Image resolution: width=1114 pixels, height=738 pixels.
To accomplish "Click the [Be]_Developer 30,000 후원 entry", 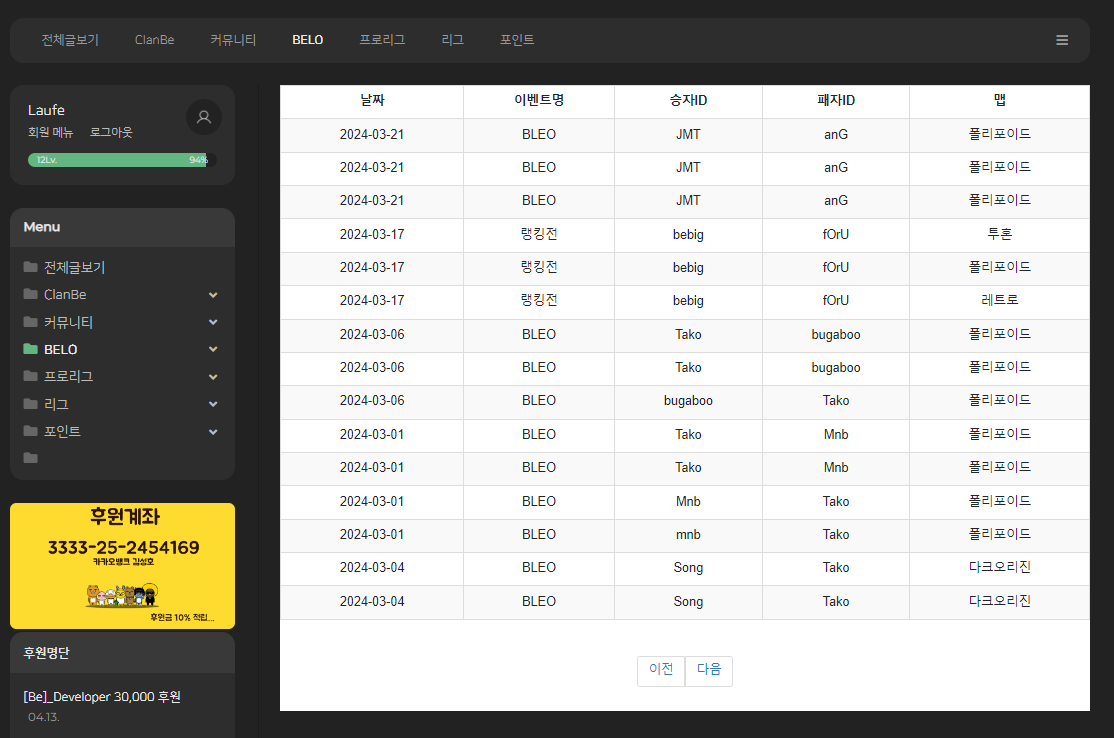I will (102, 697).
